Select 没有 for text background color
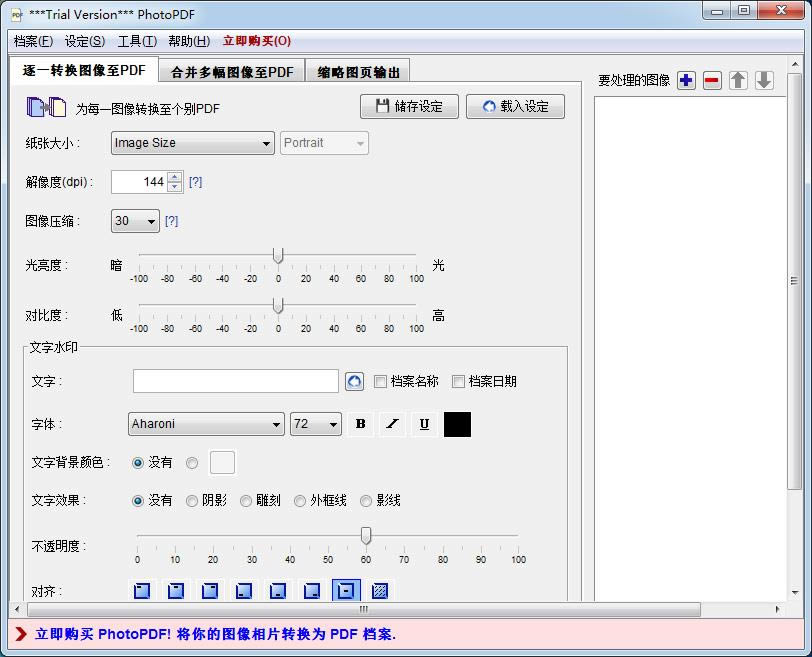 tap(138, 463)
